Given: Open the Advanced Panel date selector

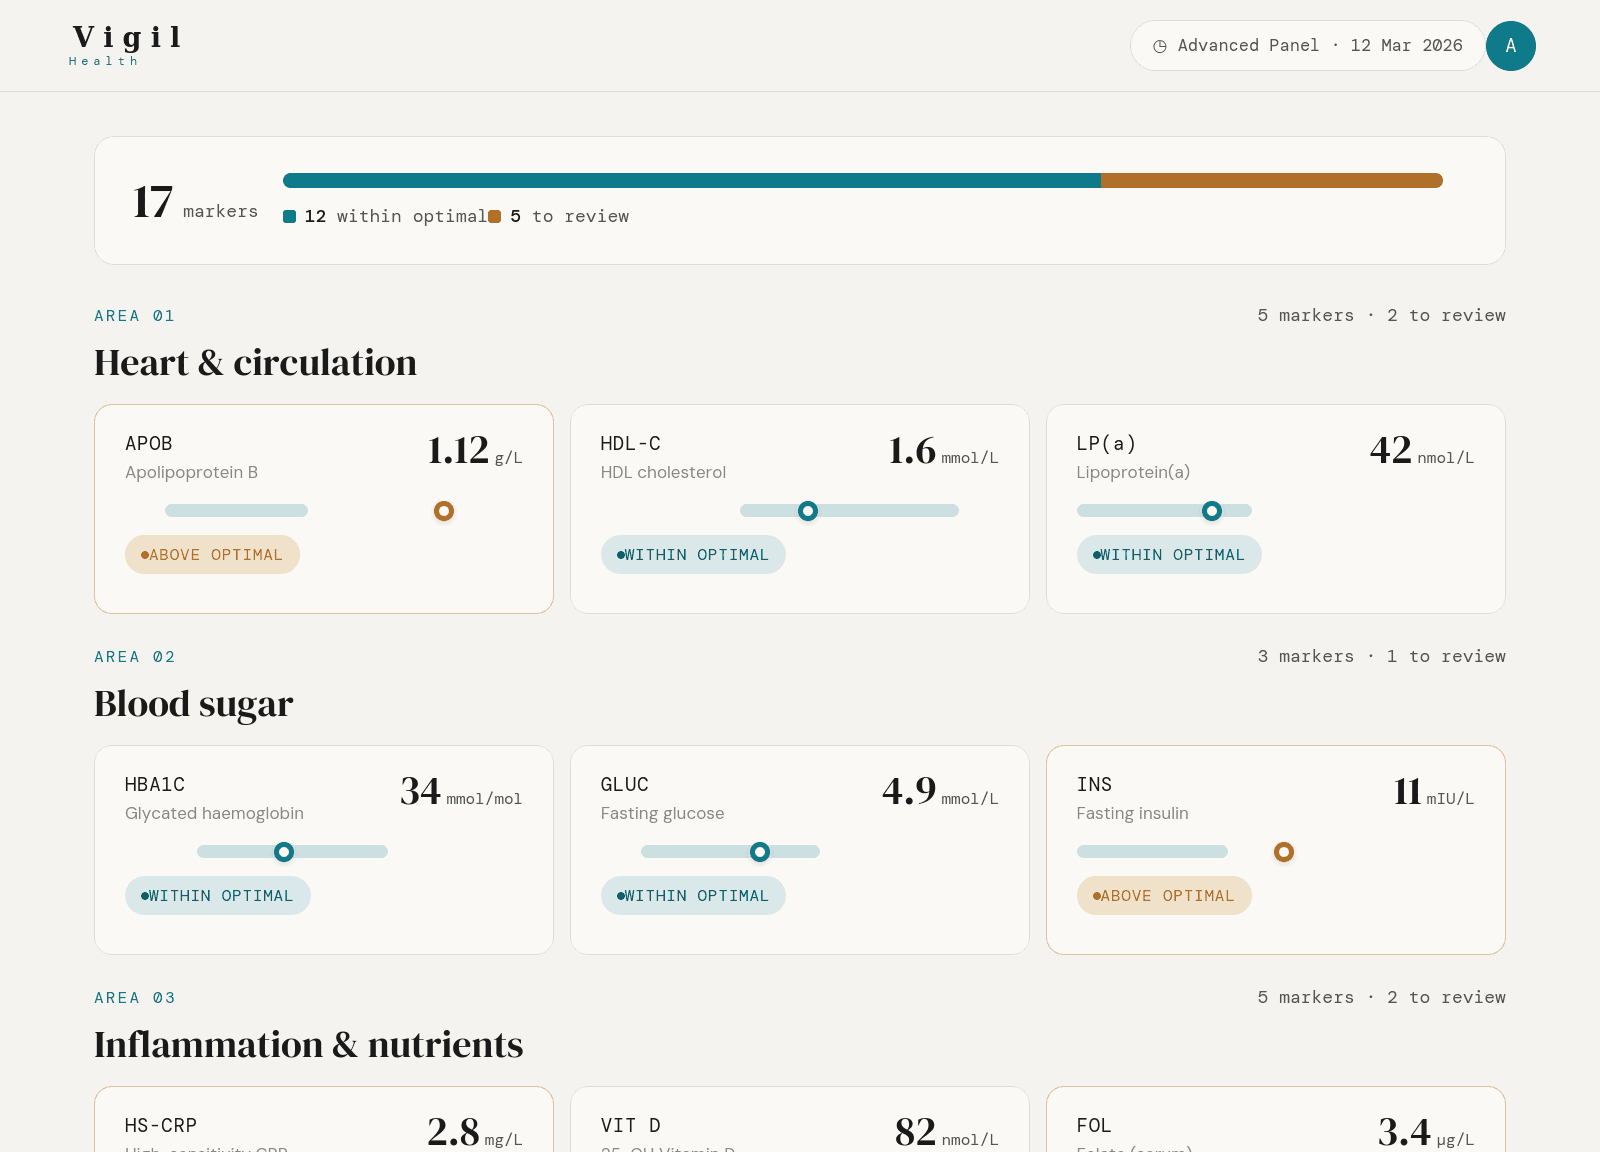Looking at the screenshot, I should coord(1307,46).
